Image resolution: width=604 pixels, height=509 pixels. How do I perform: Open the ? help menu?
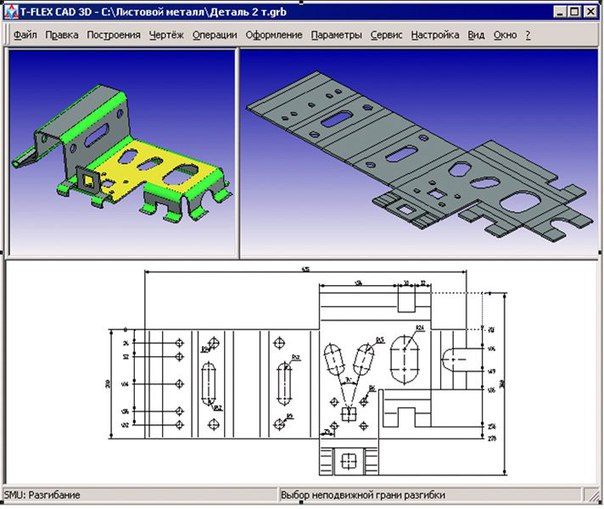528,35
